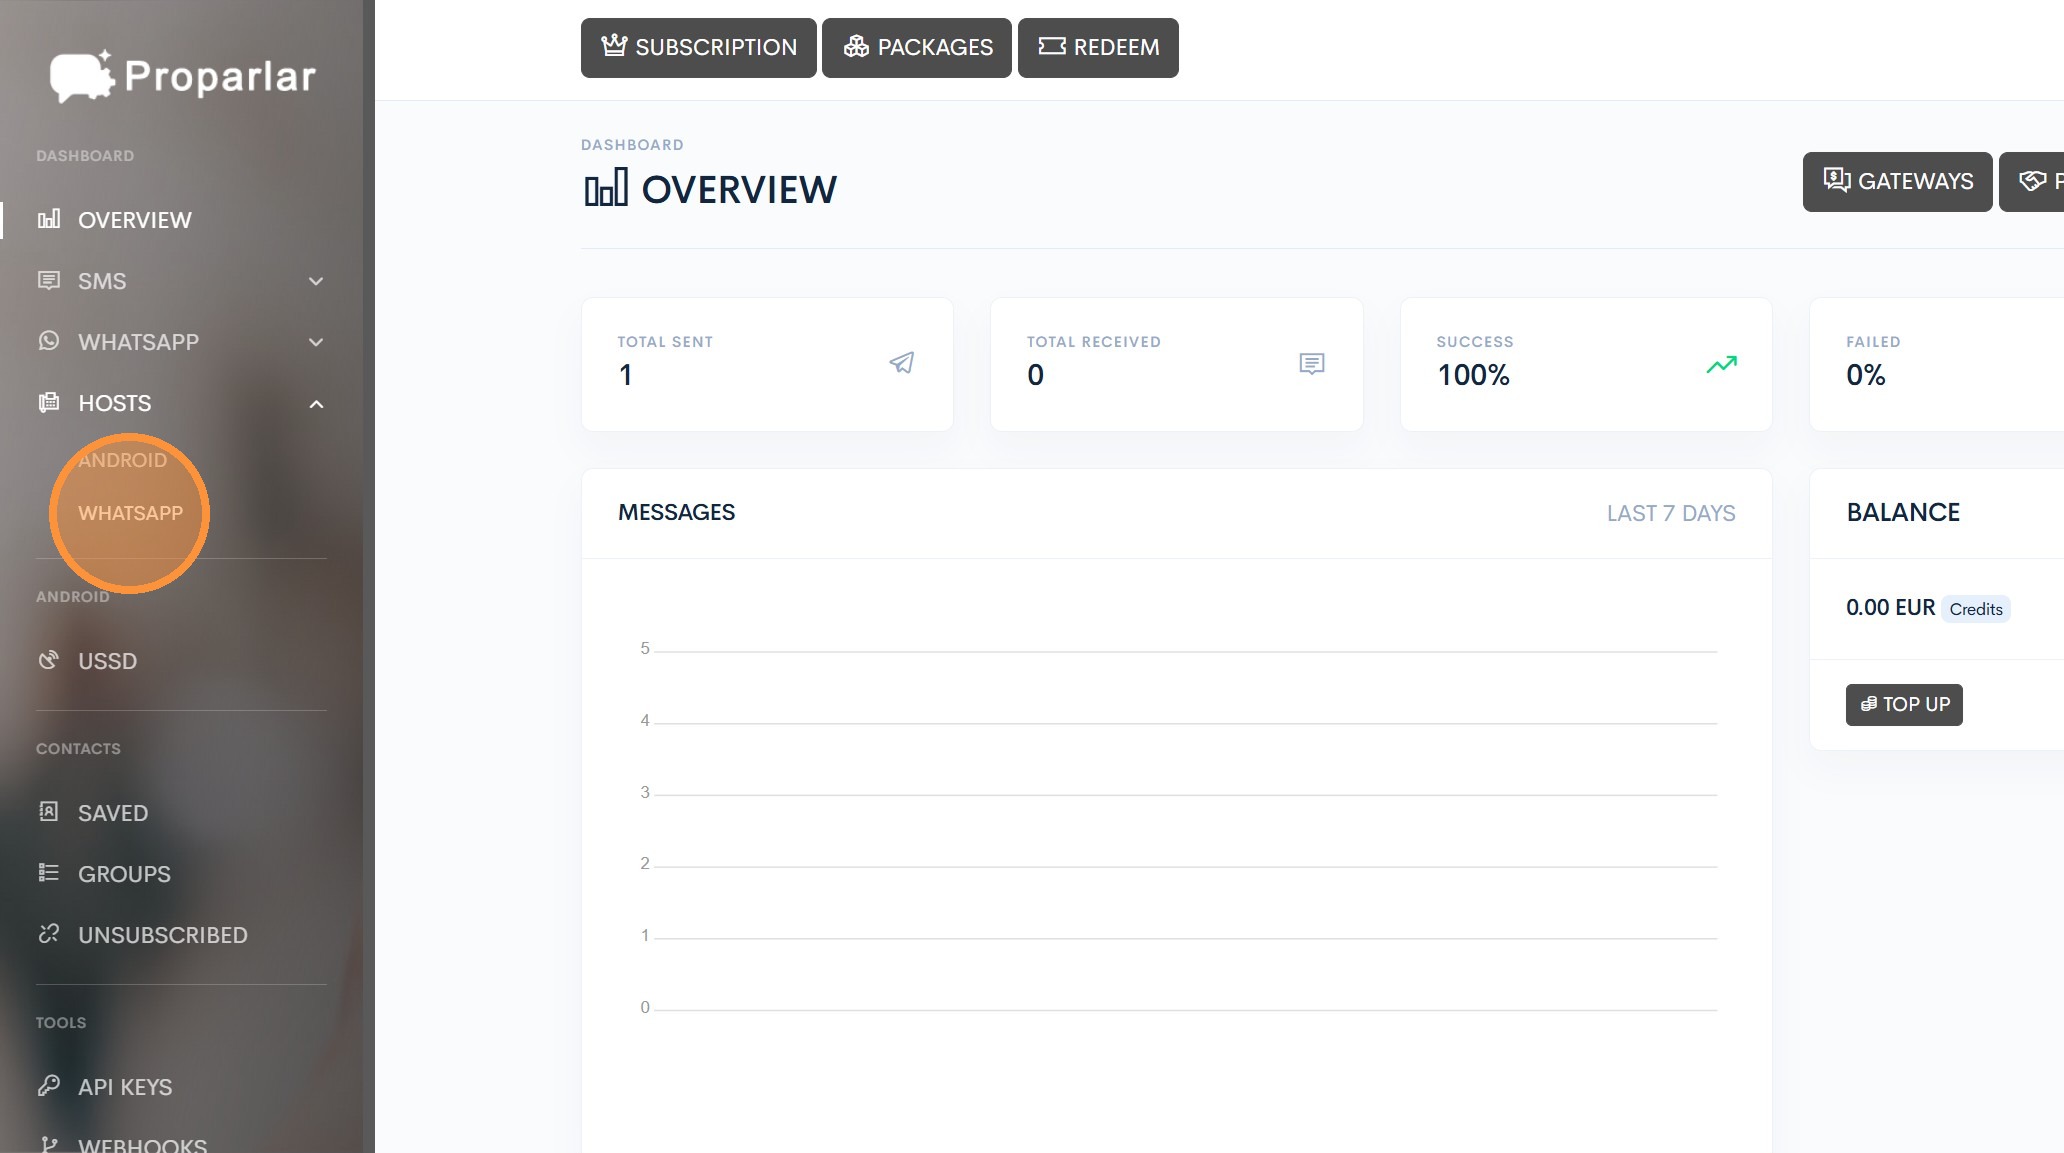Click the paper plane icon in Total Sent
This screenshot has width=2064, height=1153.
click(x=901, y=363)
